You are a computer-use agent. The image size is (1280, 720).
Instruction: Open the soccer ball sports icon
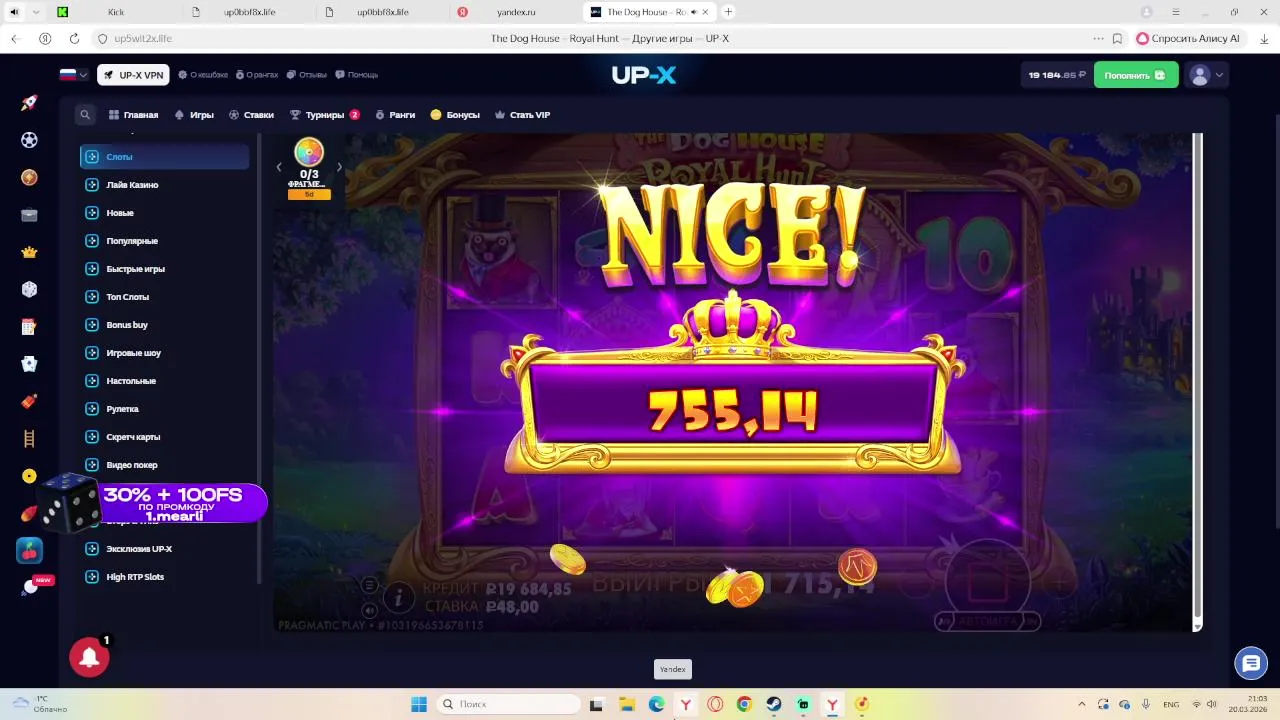29,140
